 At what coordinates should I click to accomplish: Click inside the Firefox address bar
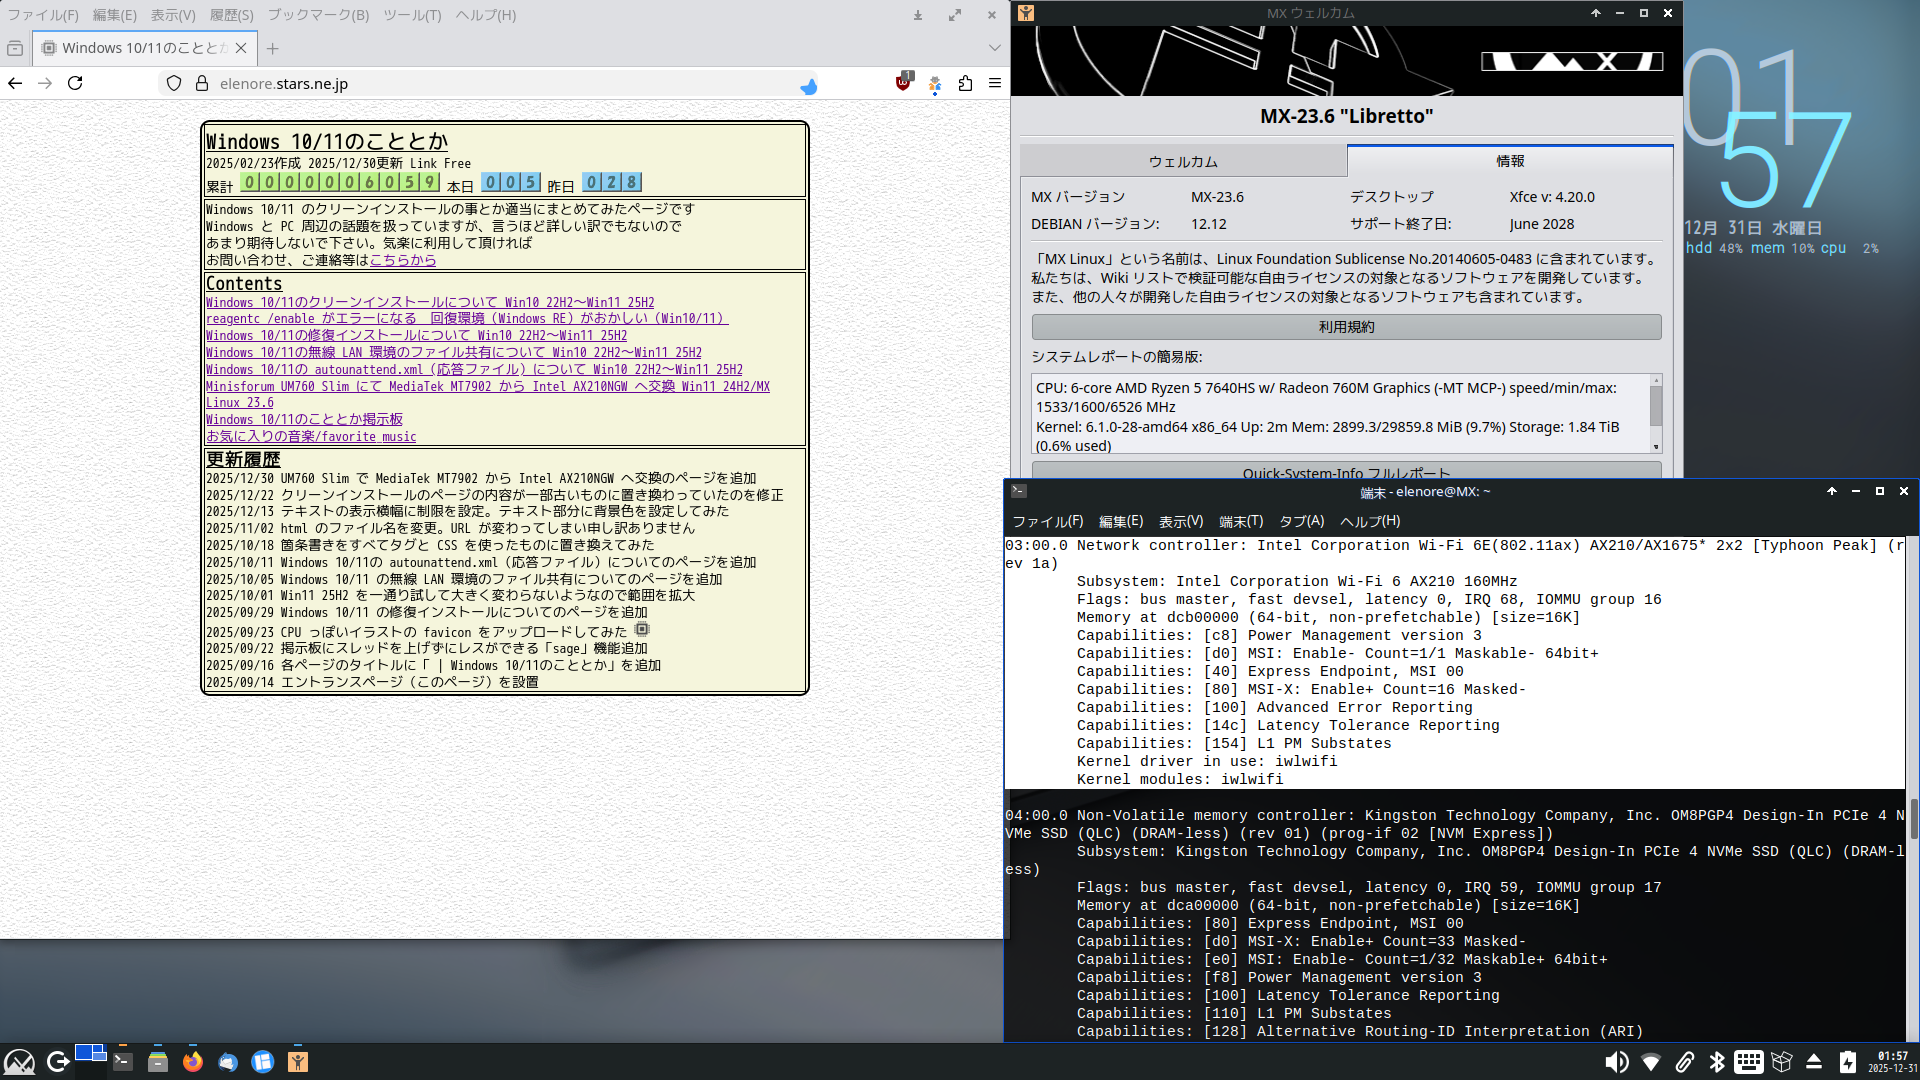tap(450, 84)
